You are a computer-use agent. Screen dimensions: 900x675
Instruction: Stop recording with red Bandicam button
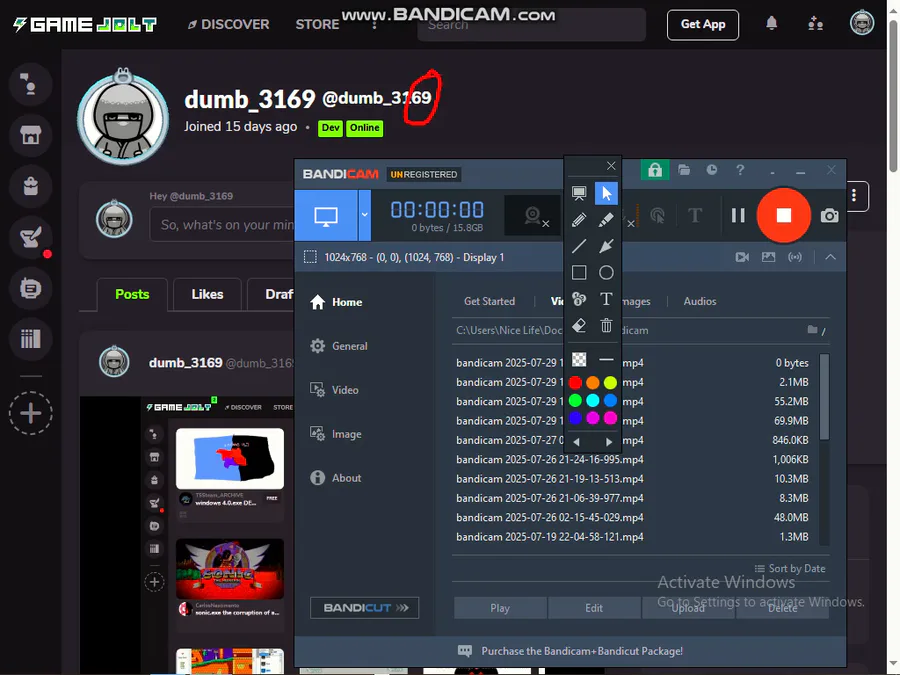pyautogui.click(x=783, y=215)
